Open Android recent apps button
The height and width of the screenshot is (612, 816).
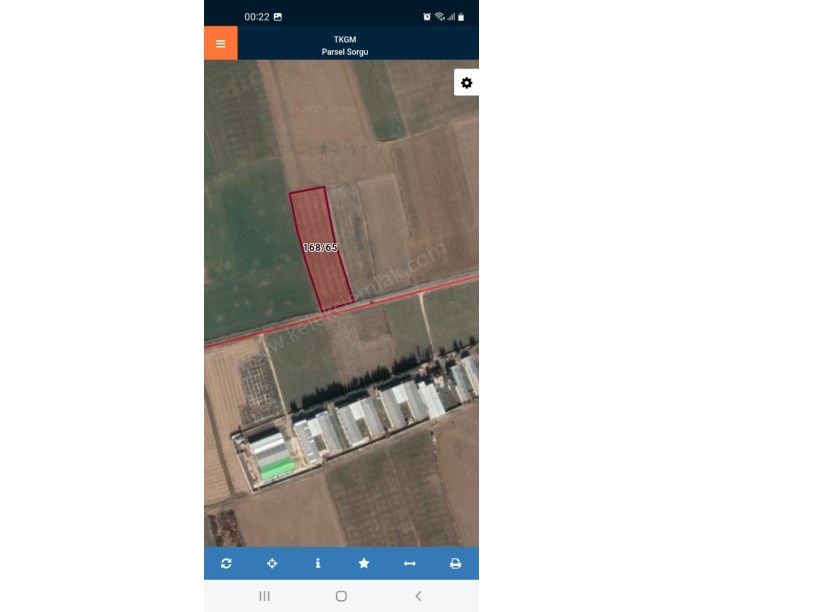coord(264,596)
